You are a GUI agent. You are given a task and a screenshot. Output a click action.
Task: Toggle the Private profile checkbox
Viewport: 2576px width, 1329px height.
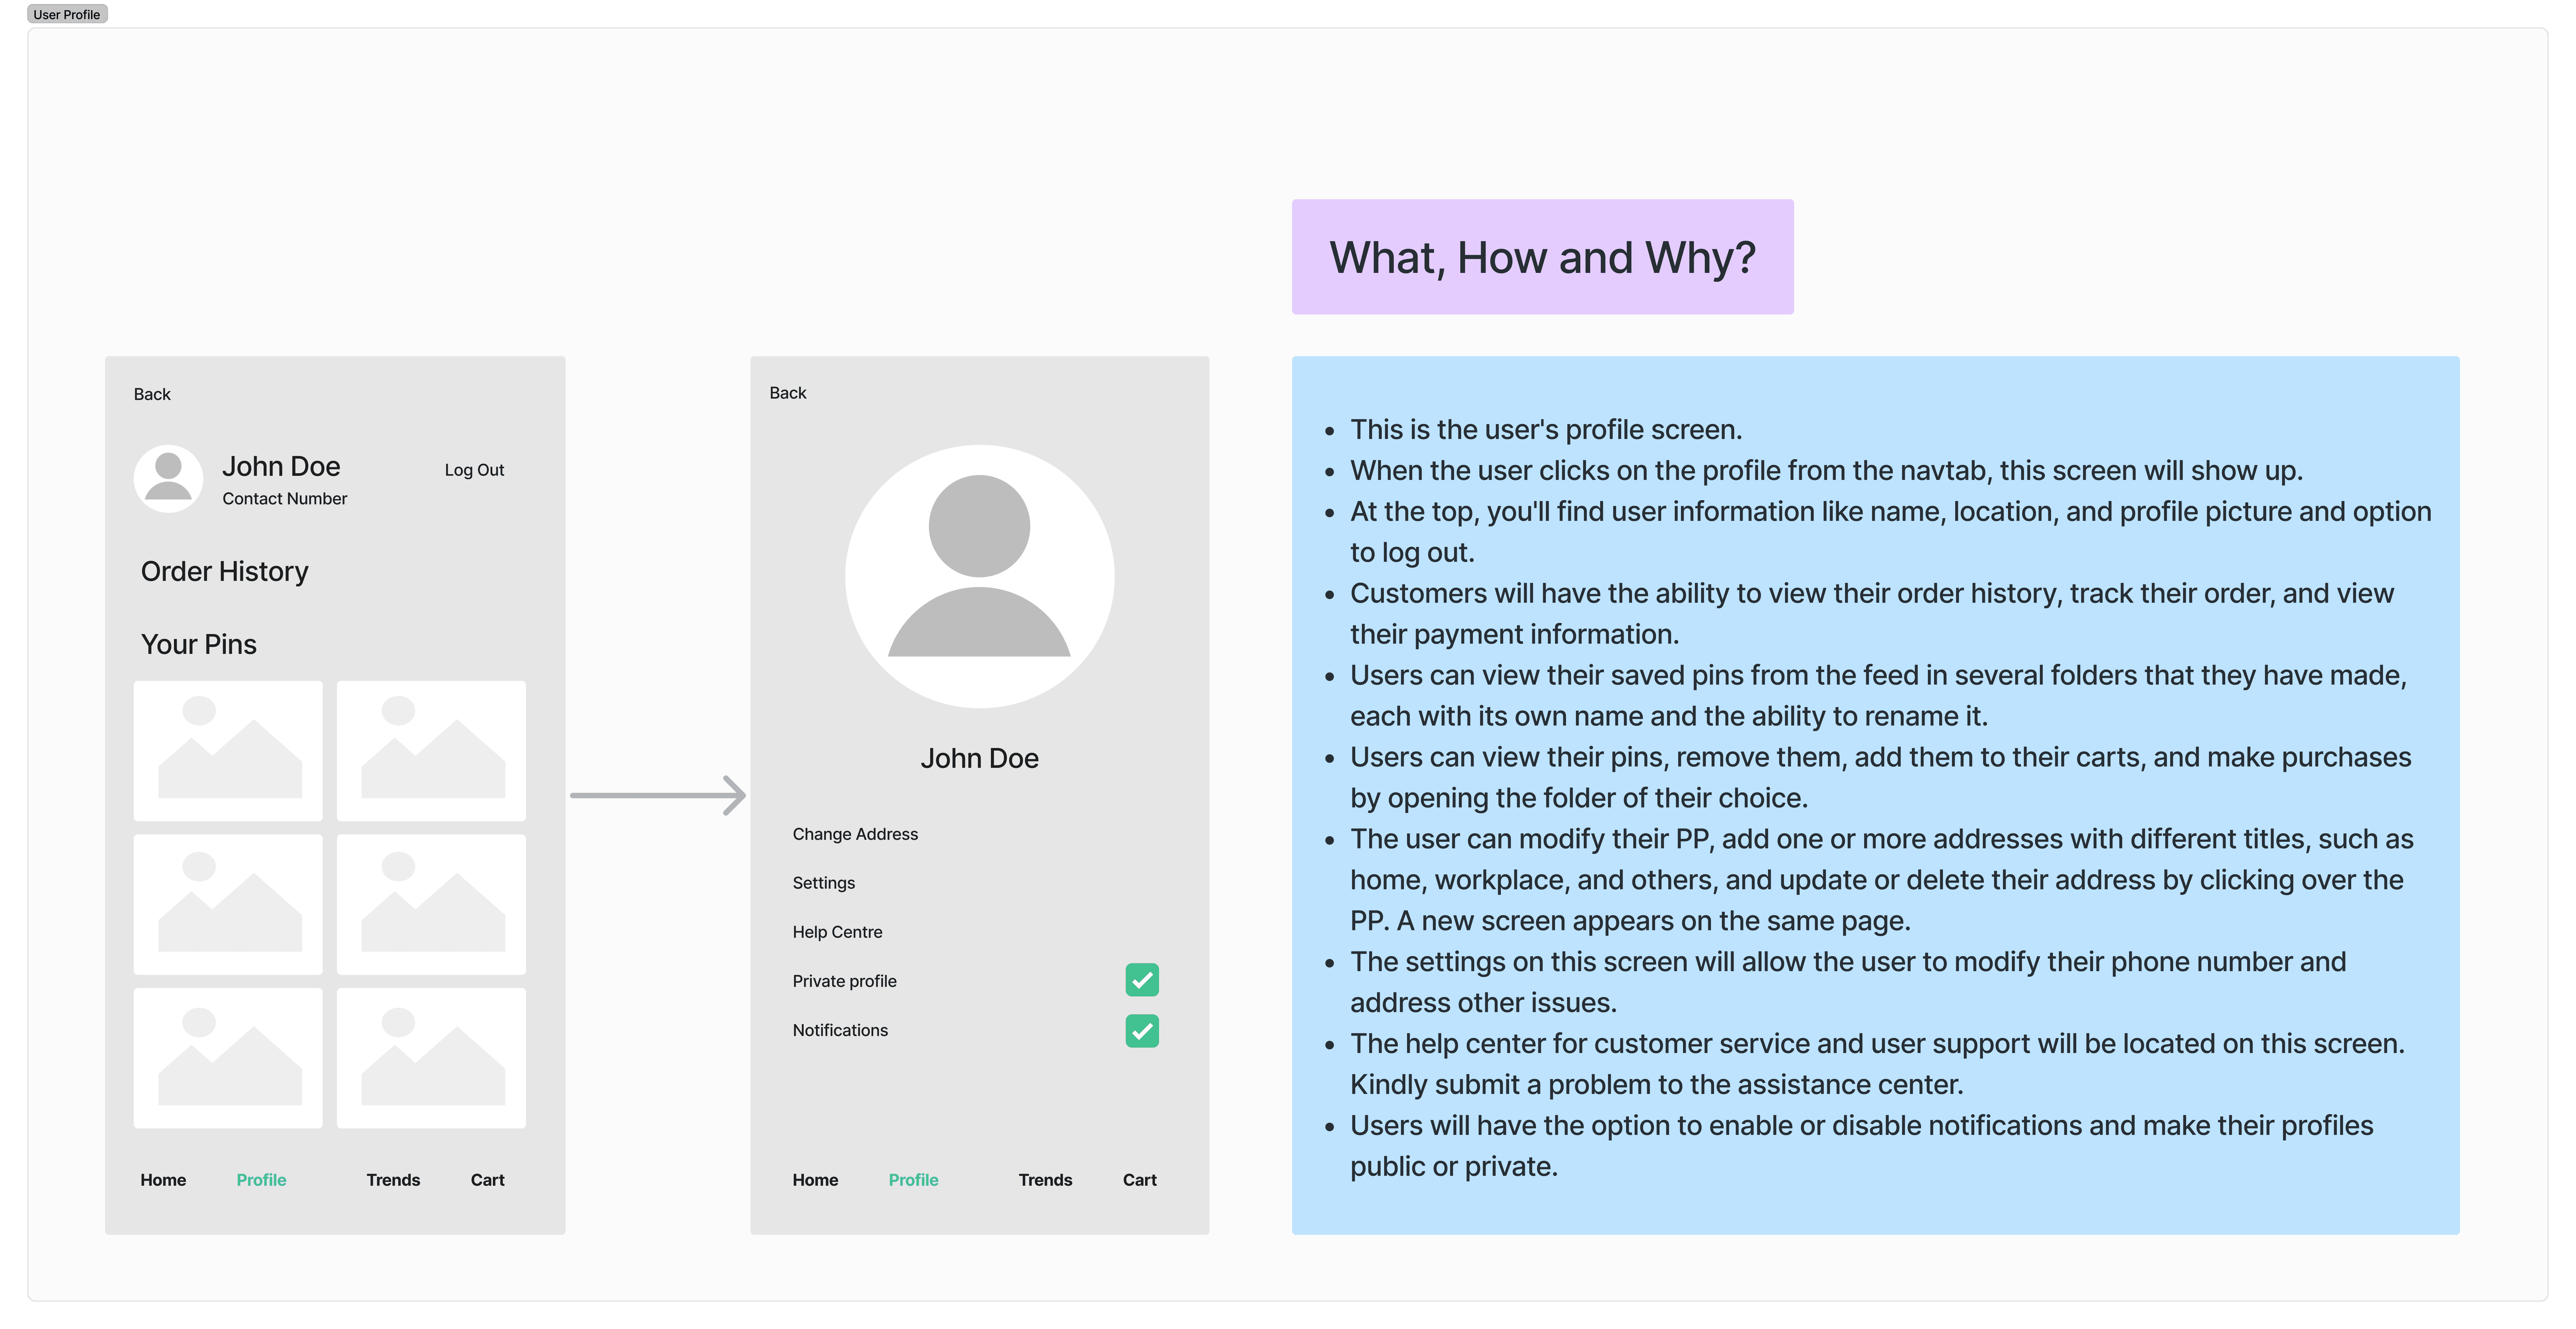click(1142, 980)
